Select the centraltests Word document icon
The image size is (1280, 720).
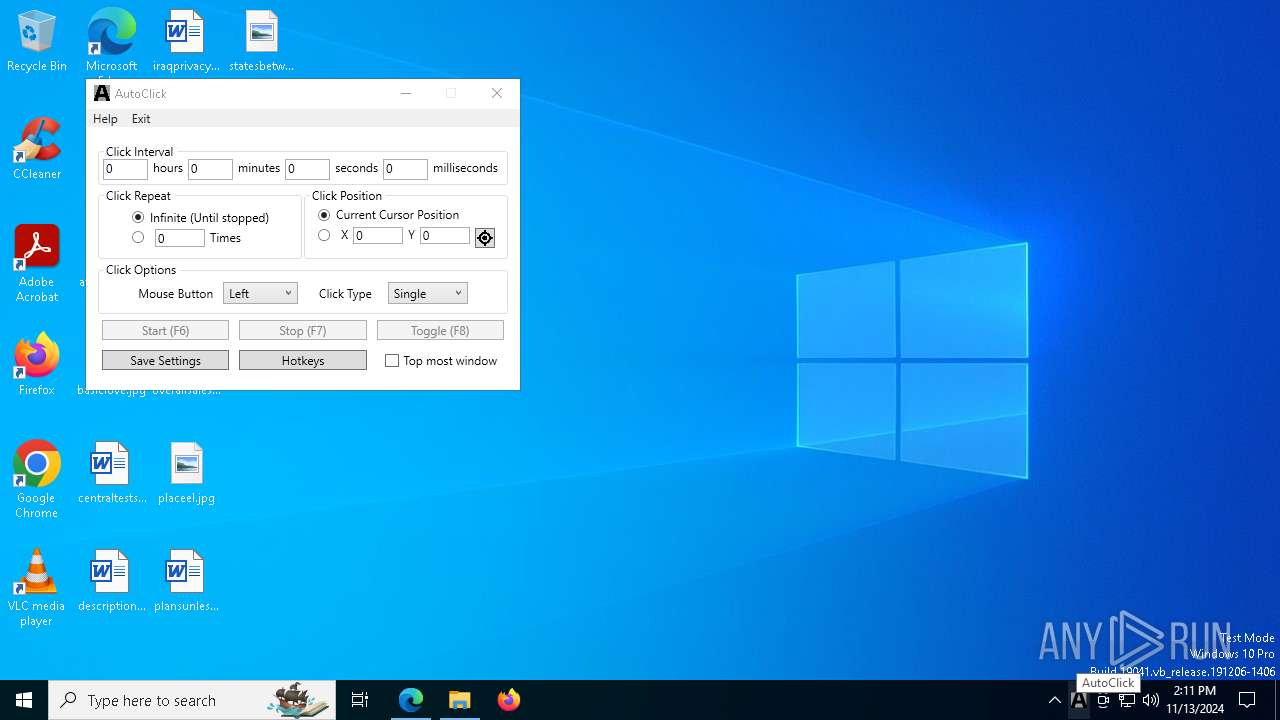111,473
